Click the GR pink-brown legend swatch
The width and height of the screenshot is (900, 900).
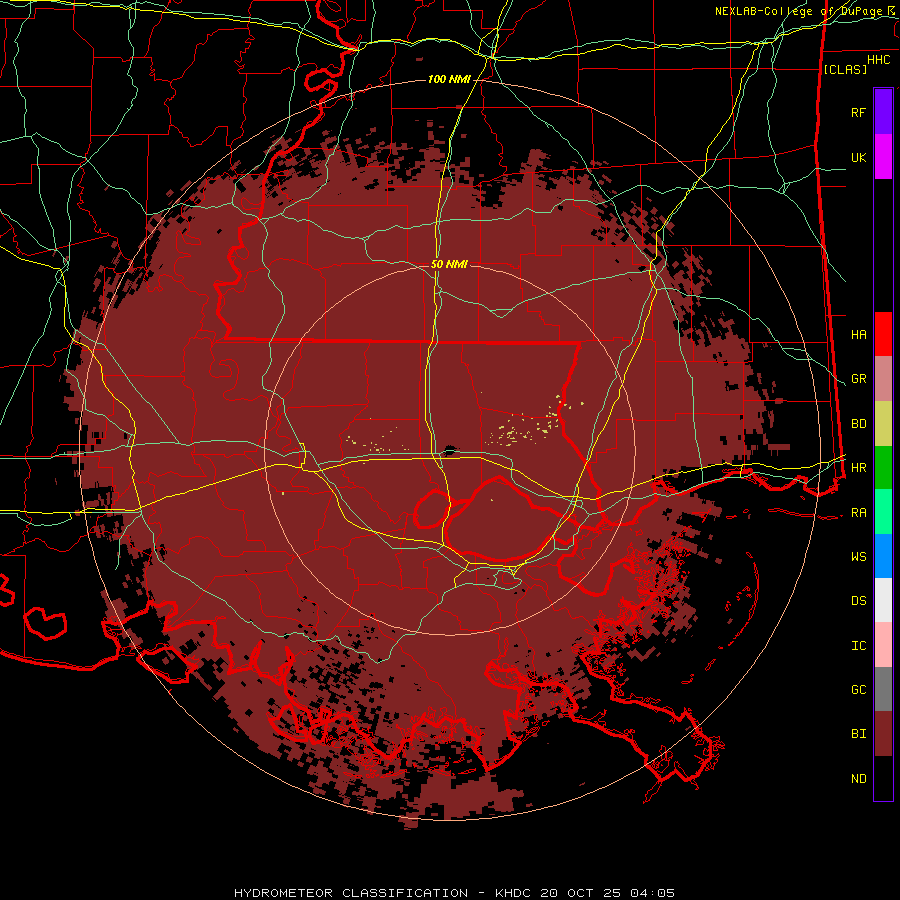[883, 379]
